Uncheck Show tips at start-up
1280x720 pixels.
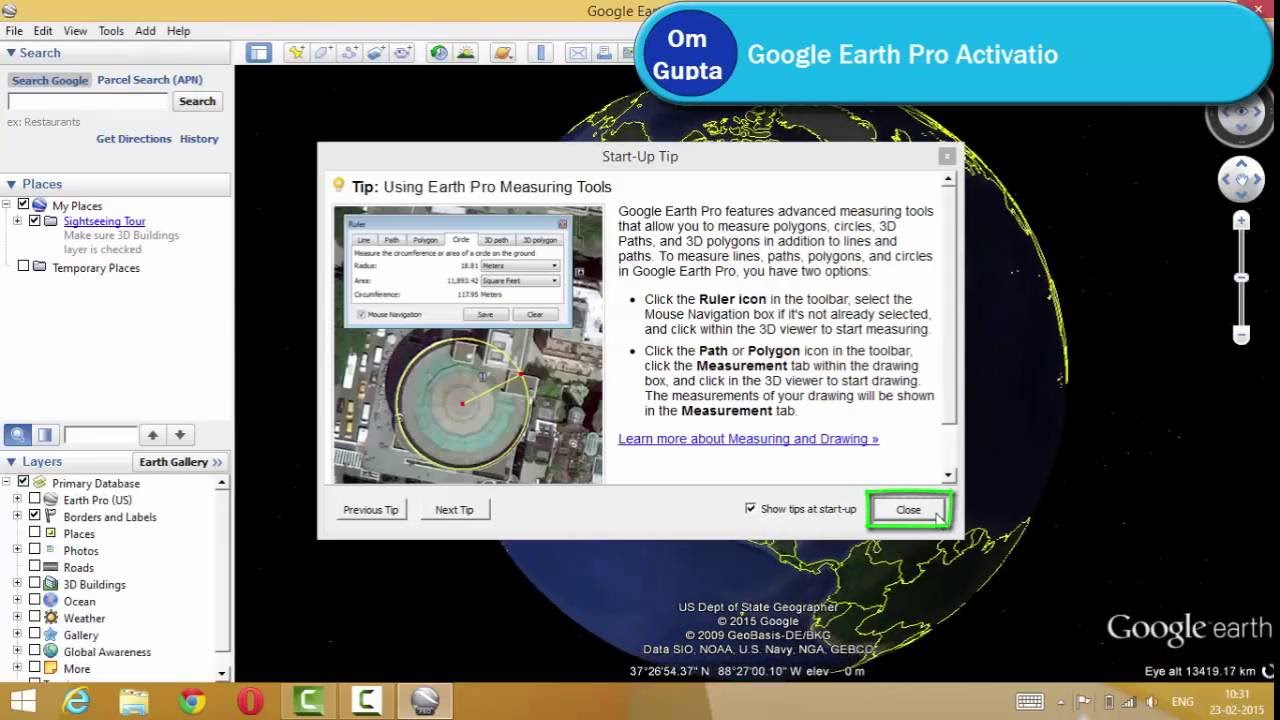click(x=750, y=509)
